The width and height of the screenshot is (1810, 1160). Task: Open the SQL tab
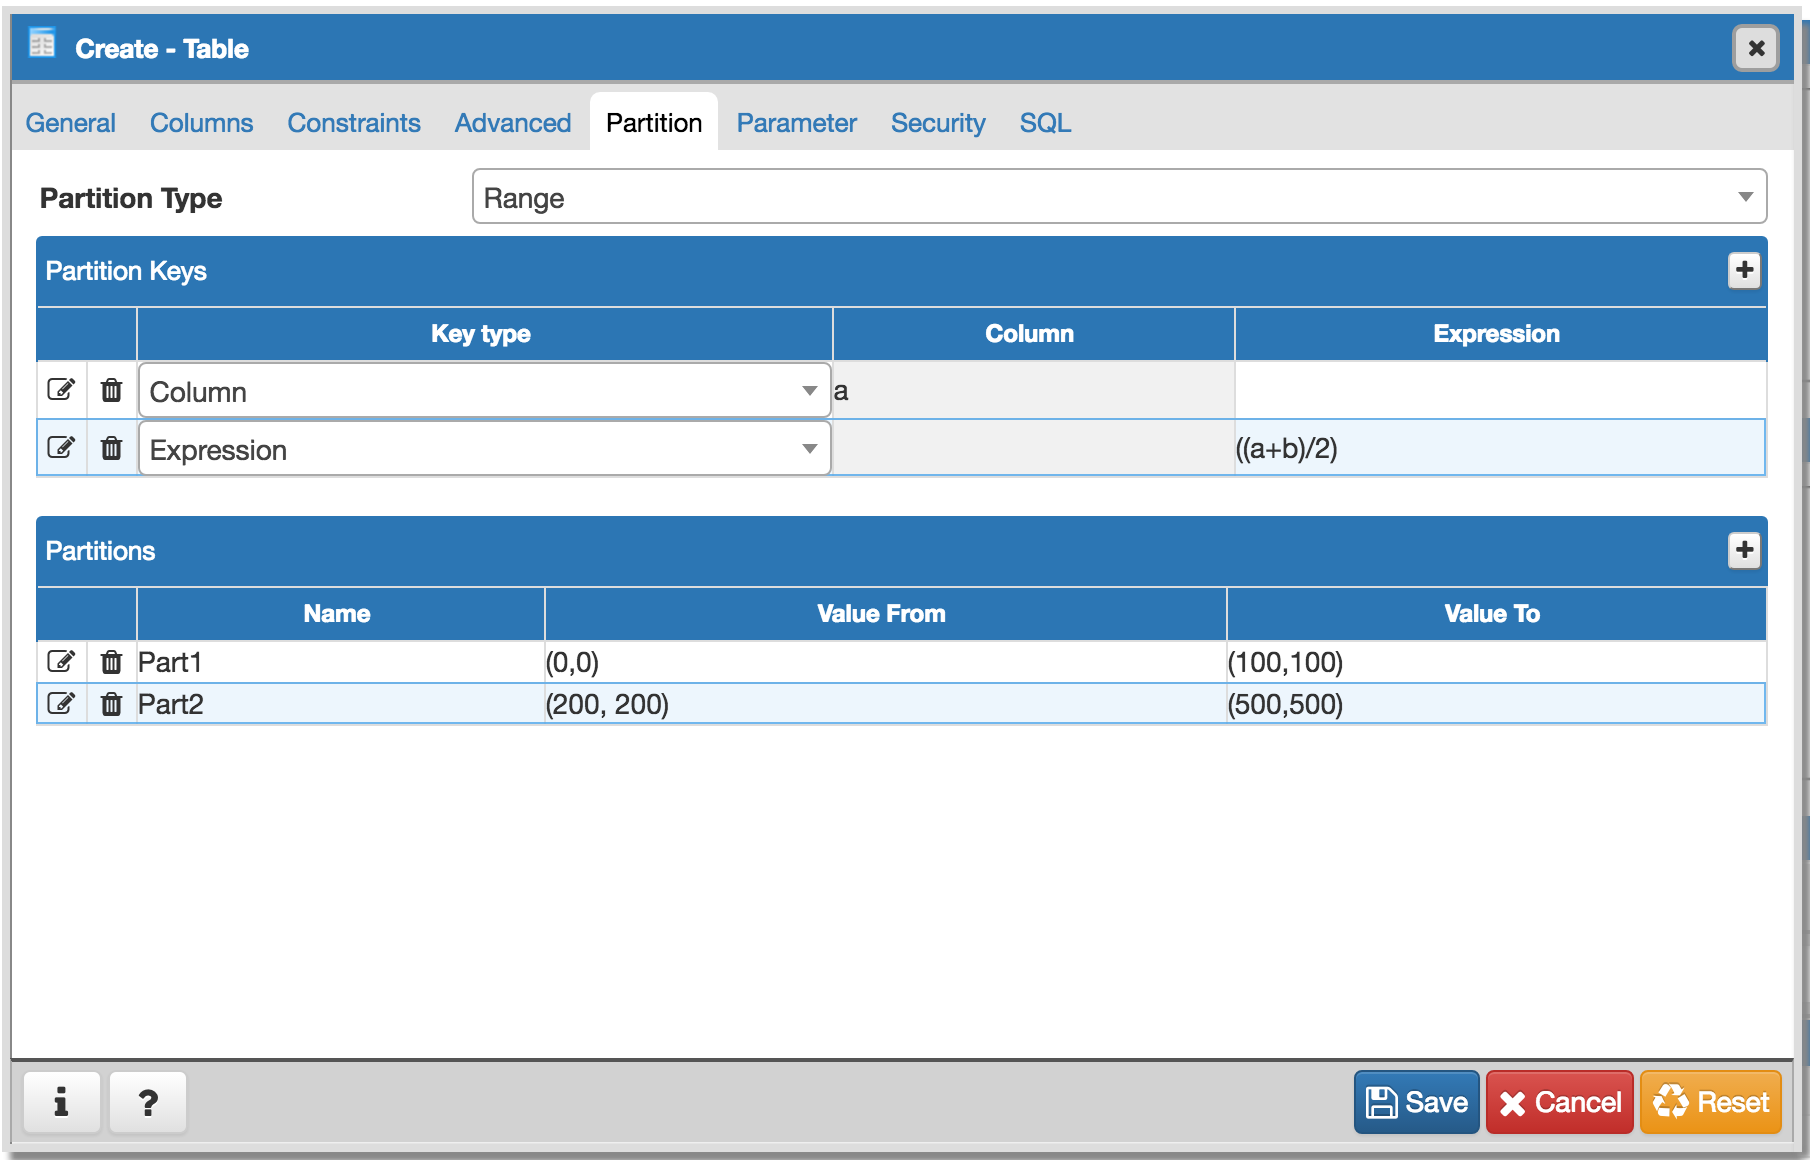[x=1045, y=123]
